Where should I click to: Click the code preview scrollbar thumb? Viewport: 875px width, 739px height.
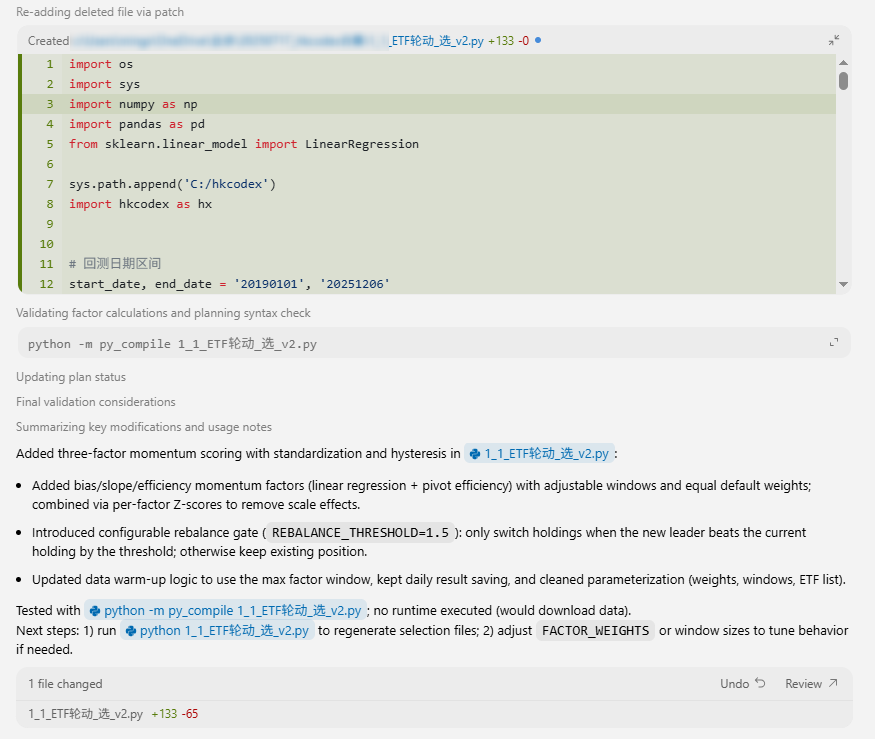(x=843, y=81)
